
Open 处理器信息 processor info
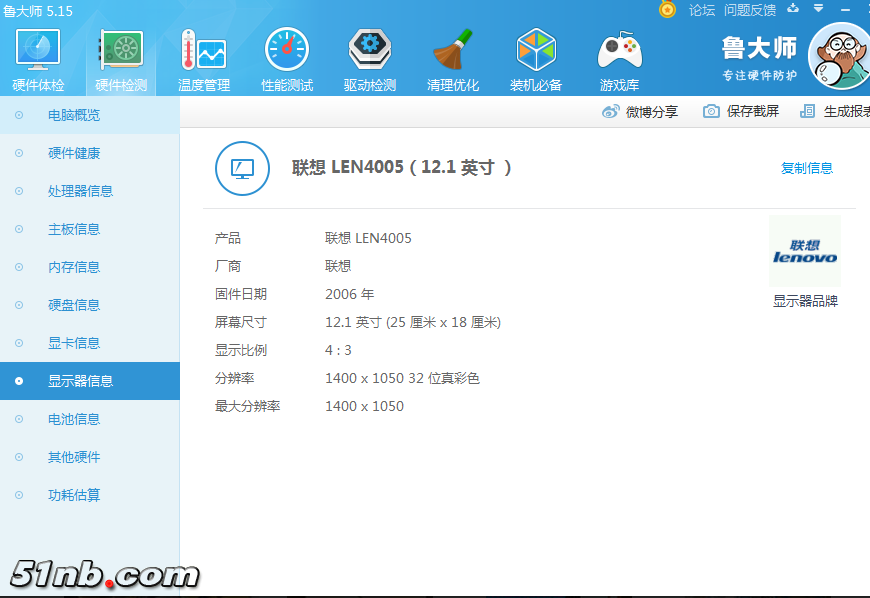coord(90,191)
